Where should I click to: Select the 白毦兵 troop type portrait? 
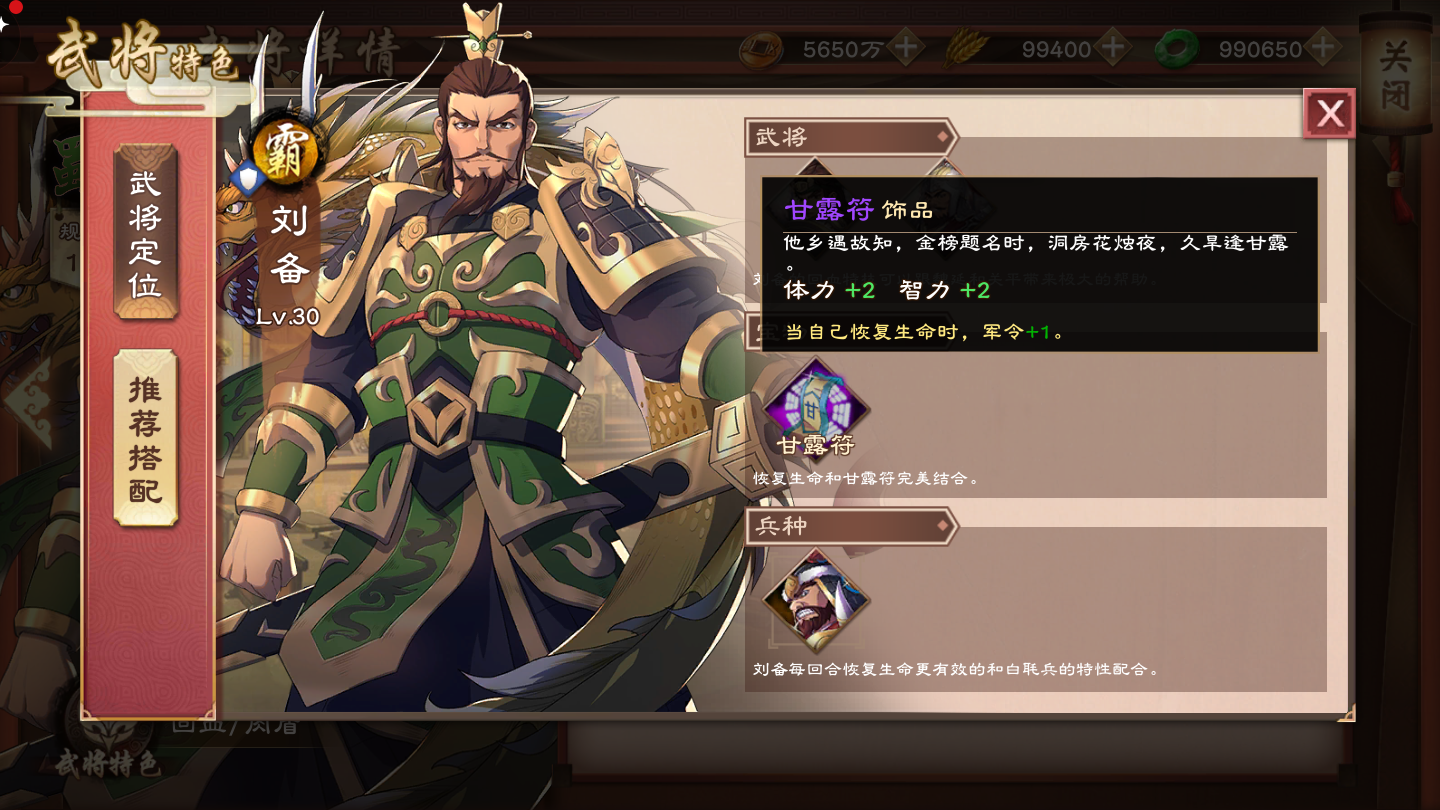tap(816, 600)
